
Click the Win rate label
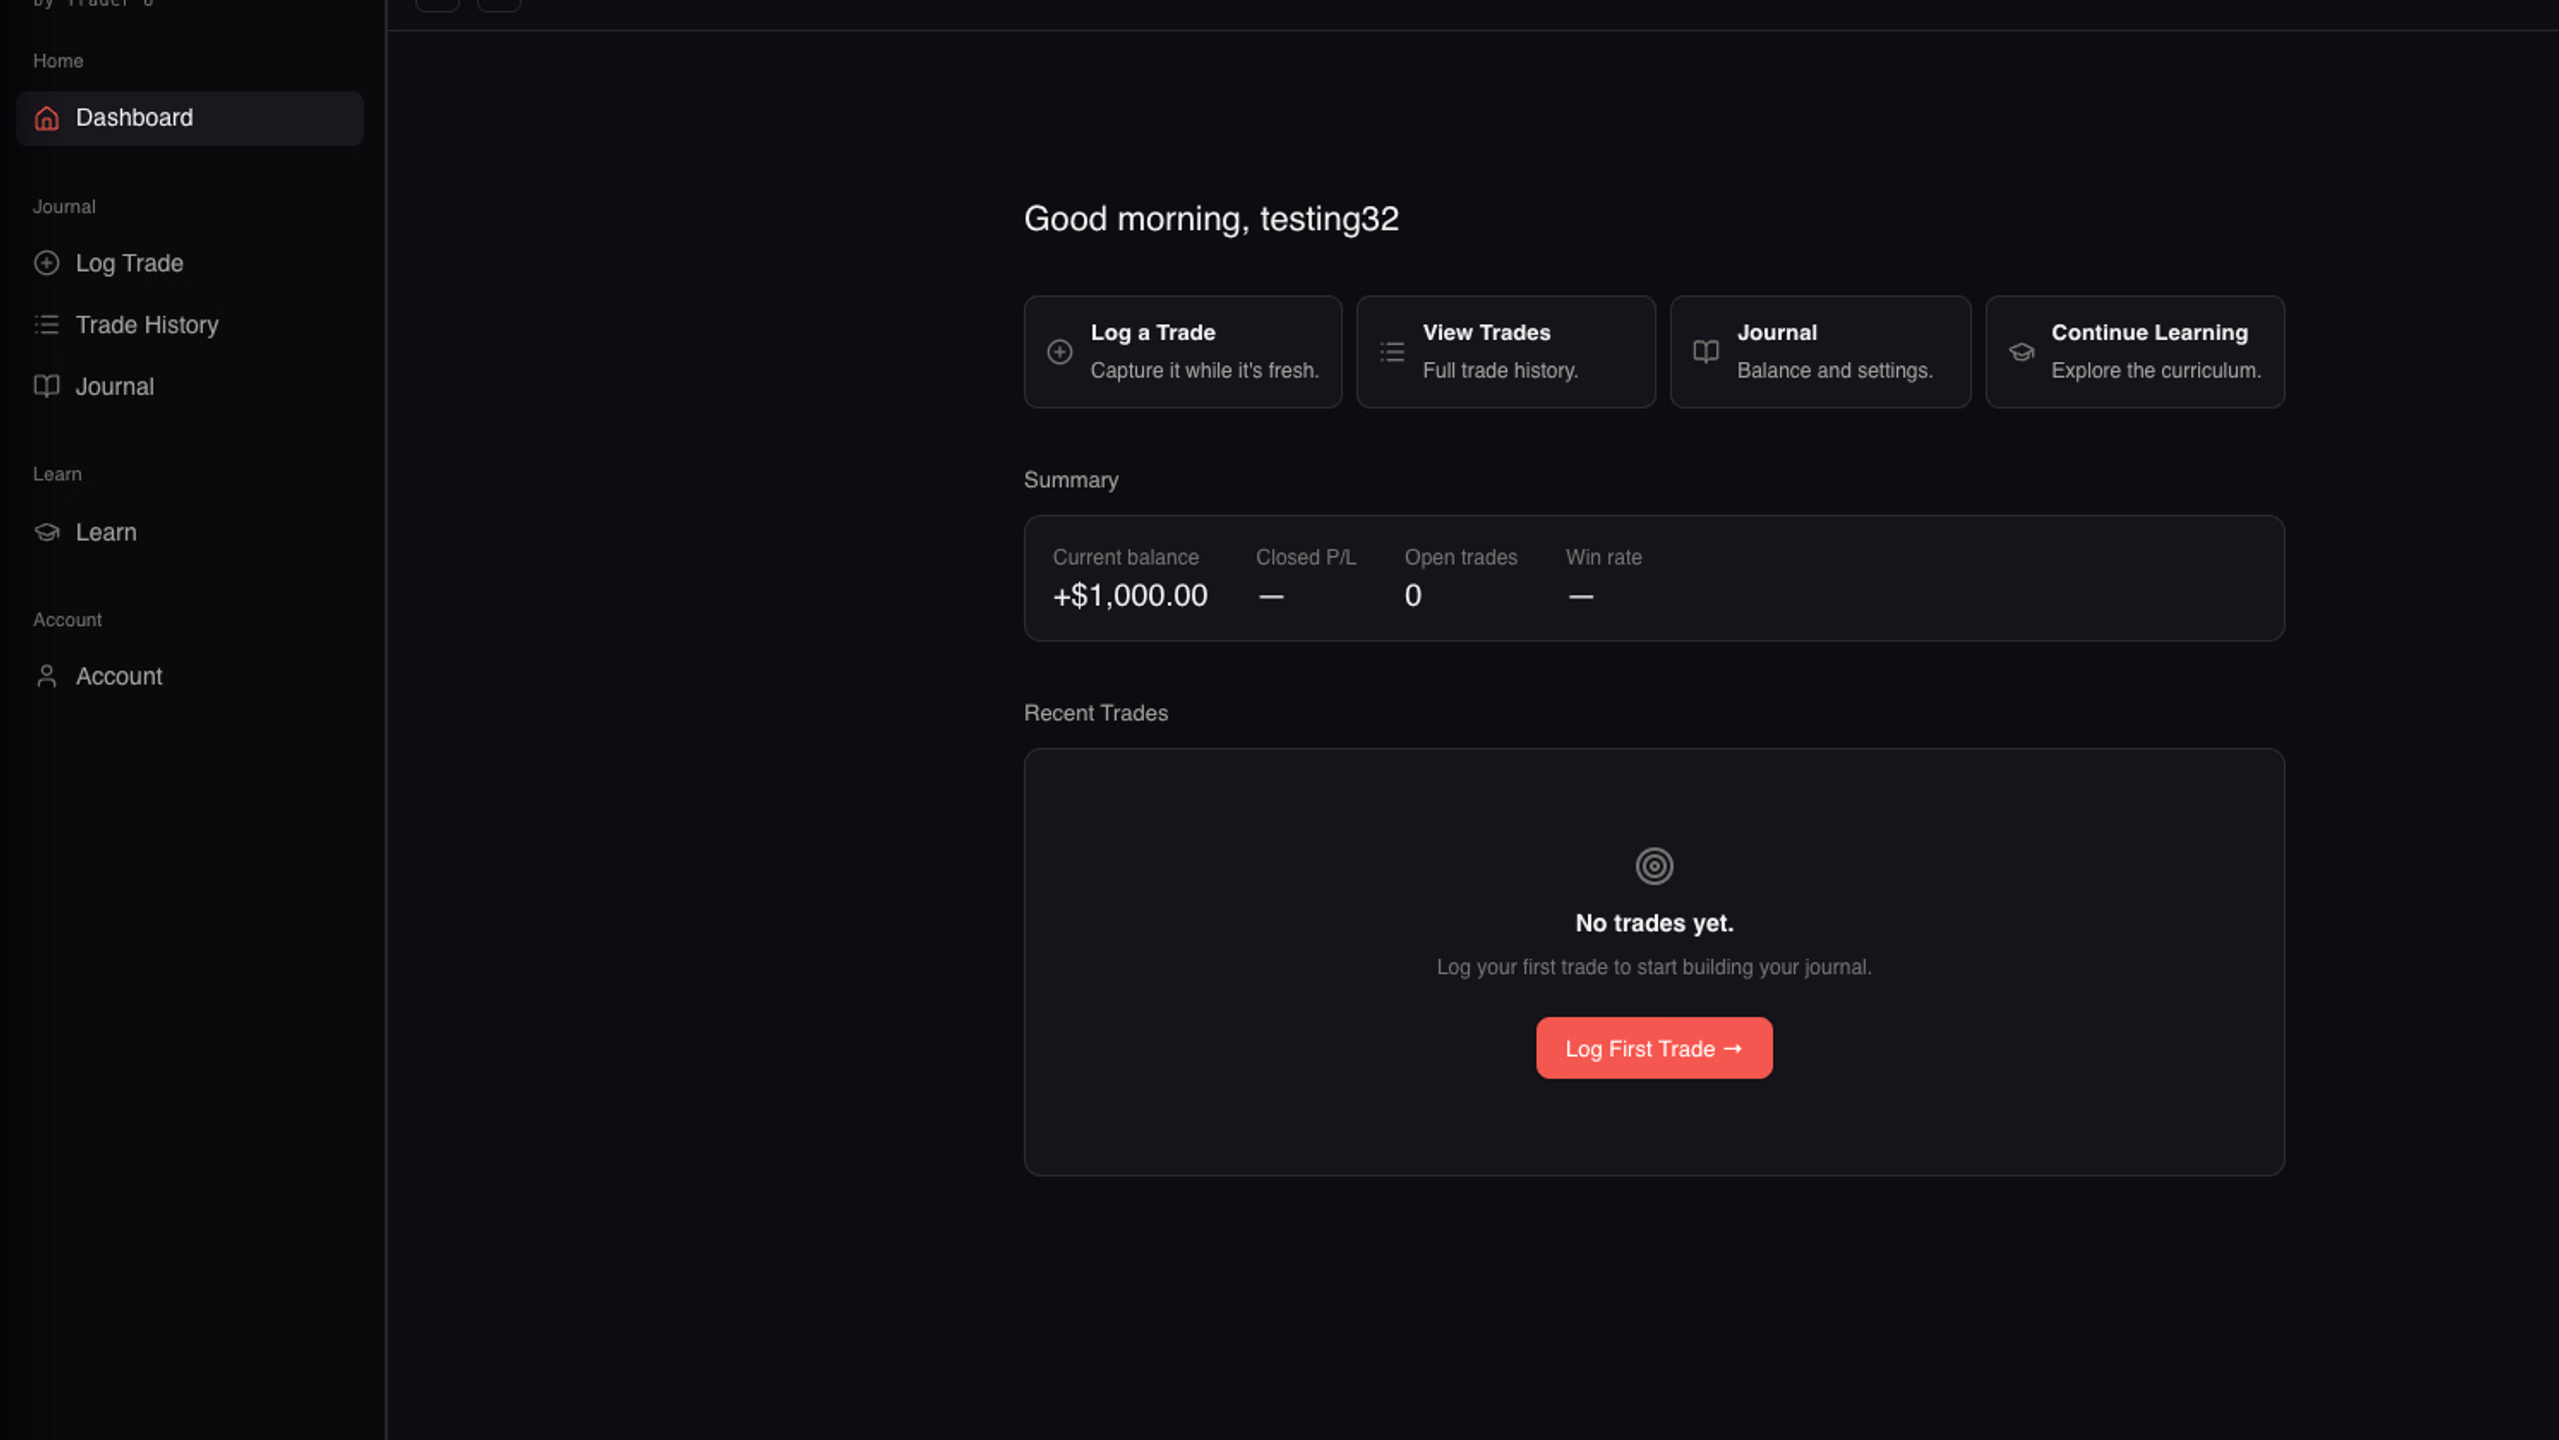tap(1603, 557)
